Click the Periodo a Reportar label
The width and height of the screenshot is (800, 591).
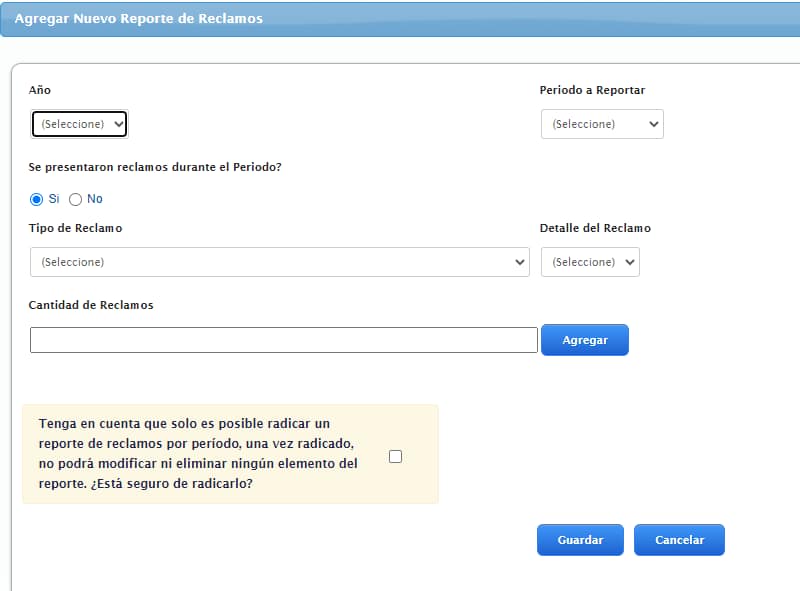[592, 90]
